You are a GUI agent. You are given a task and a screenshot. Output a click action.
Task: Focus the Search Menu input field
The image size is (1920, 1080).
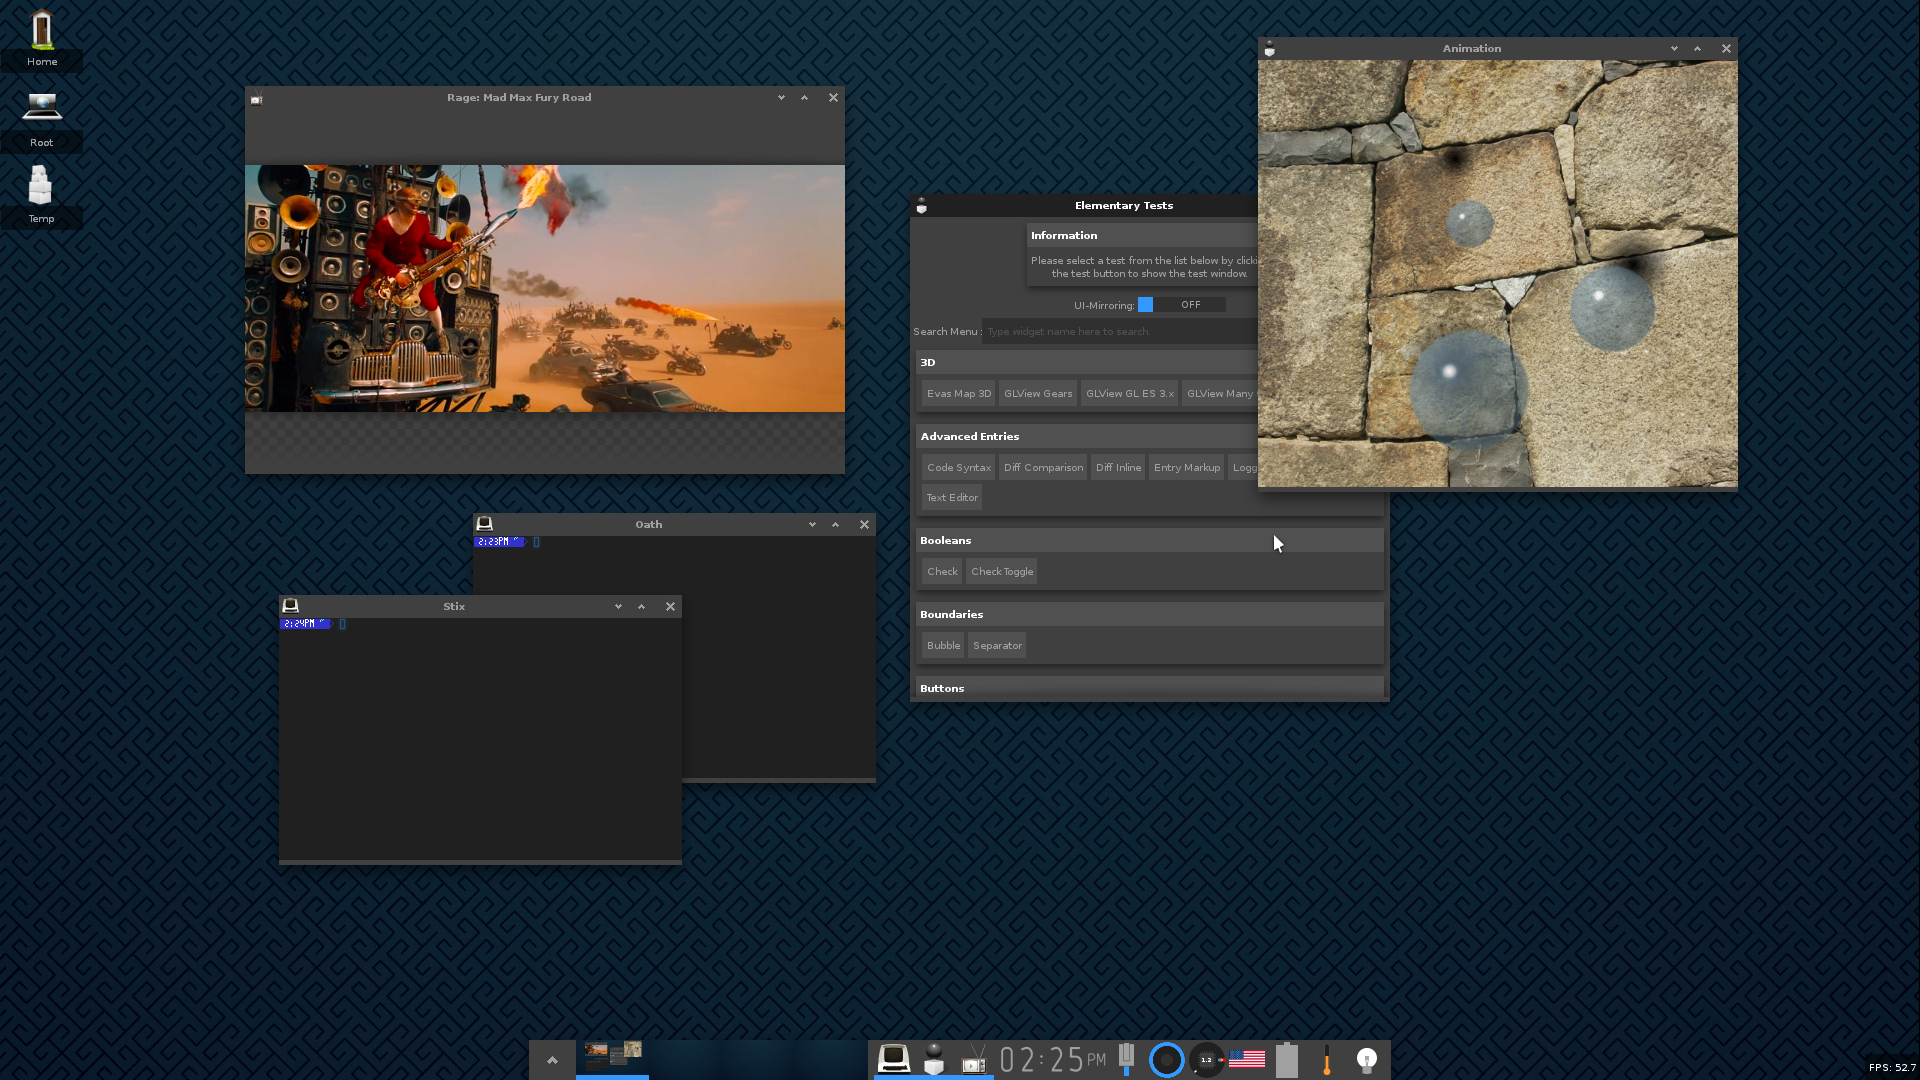(x=1120, y=332)
